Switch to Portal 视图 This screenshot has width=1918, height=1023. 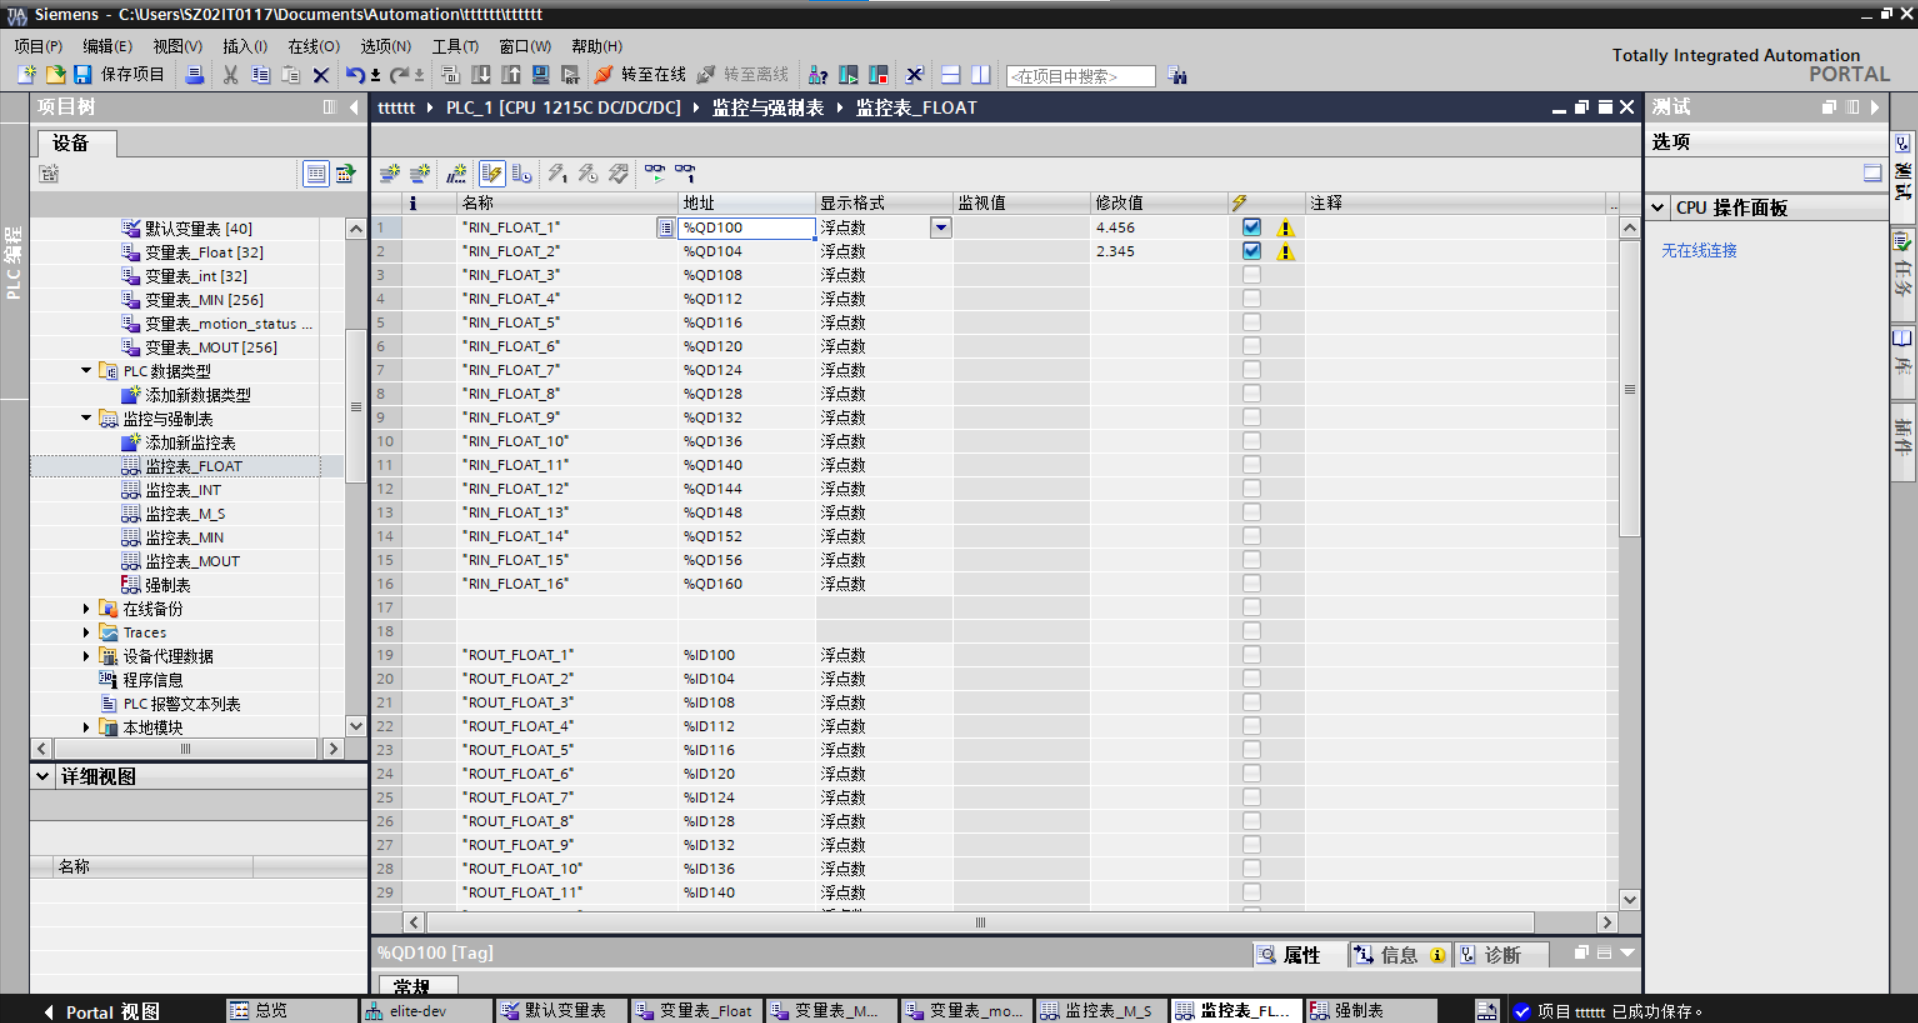coord(102,1011)
